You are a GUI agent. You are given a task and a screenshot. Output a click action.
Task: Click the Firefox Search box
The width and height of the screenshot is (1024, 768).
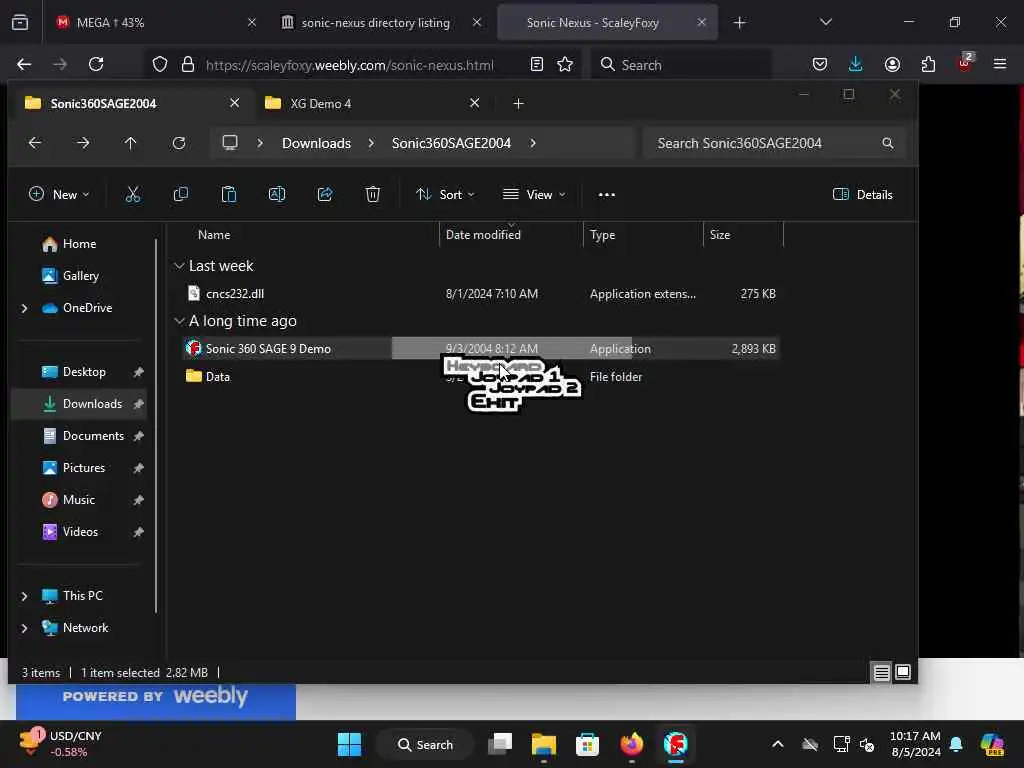(x=682, y=65)
